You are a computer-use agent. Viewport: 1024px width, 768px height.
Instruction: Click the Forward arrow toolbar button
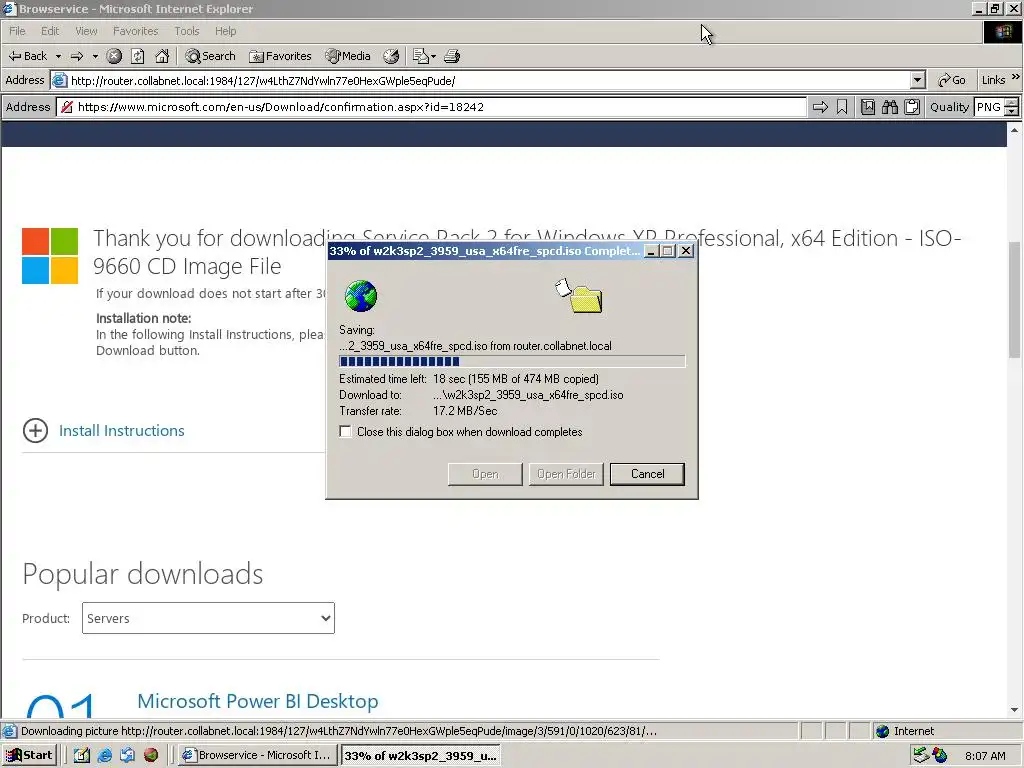click(77, 56)
